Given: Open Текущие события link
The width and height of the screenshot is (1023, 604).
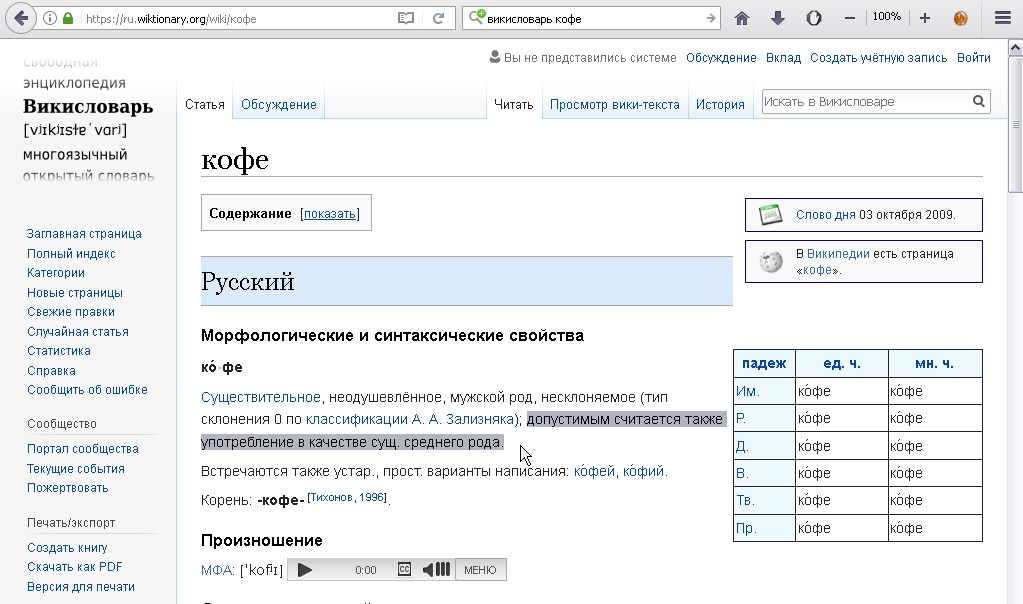Looking at the screenshot, I should 76,468.
